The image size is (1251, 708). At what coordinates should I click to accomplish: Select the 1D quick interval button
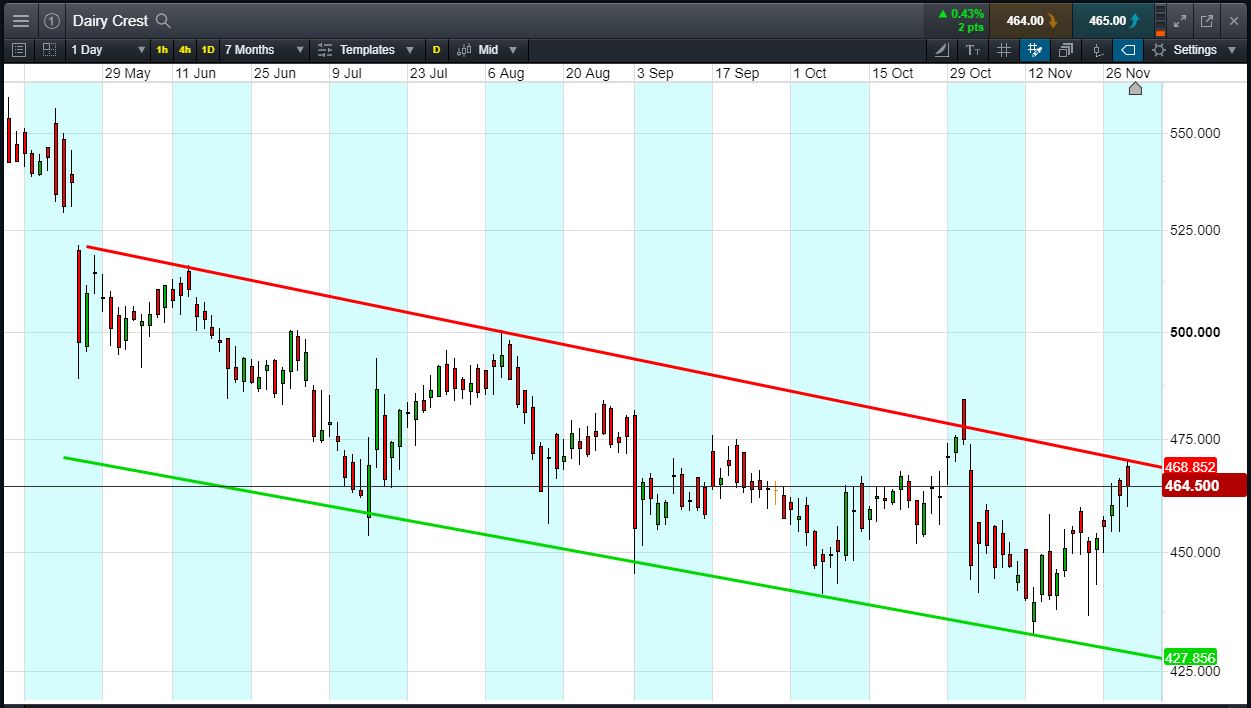pyautogui.click(x=208, y=49)
